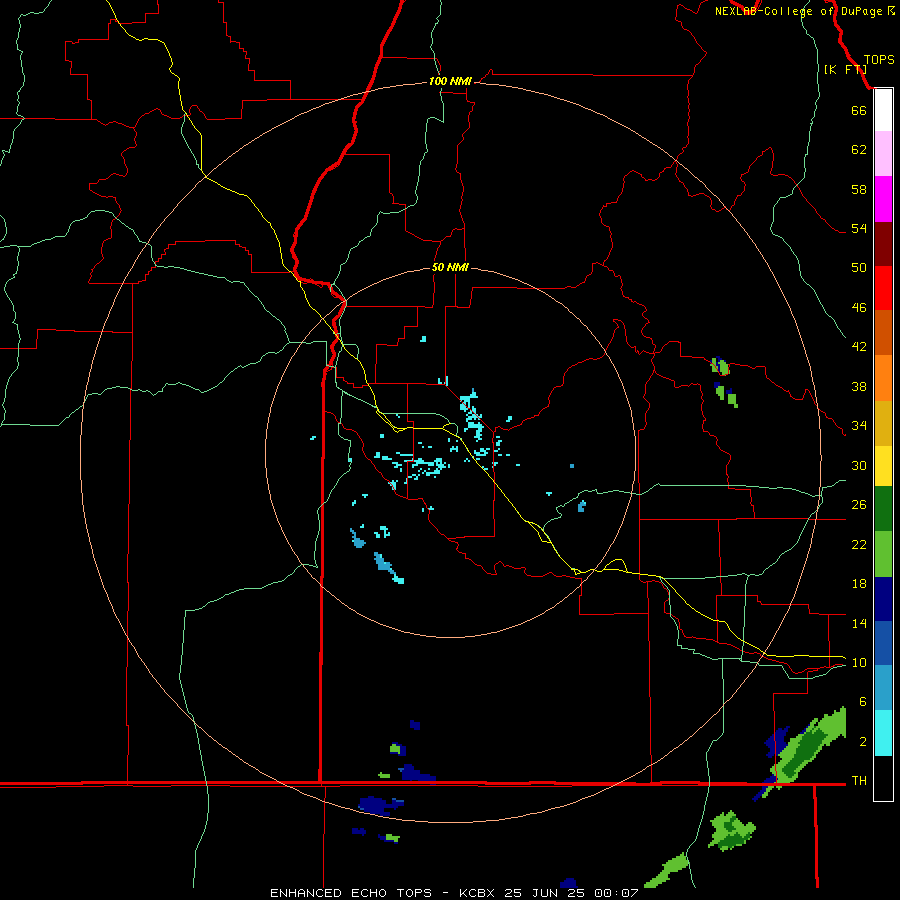This screenshot has width=900, height=900.
Task: Select the 2 legend value
Action: click(x=862, y=742)
